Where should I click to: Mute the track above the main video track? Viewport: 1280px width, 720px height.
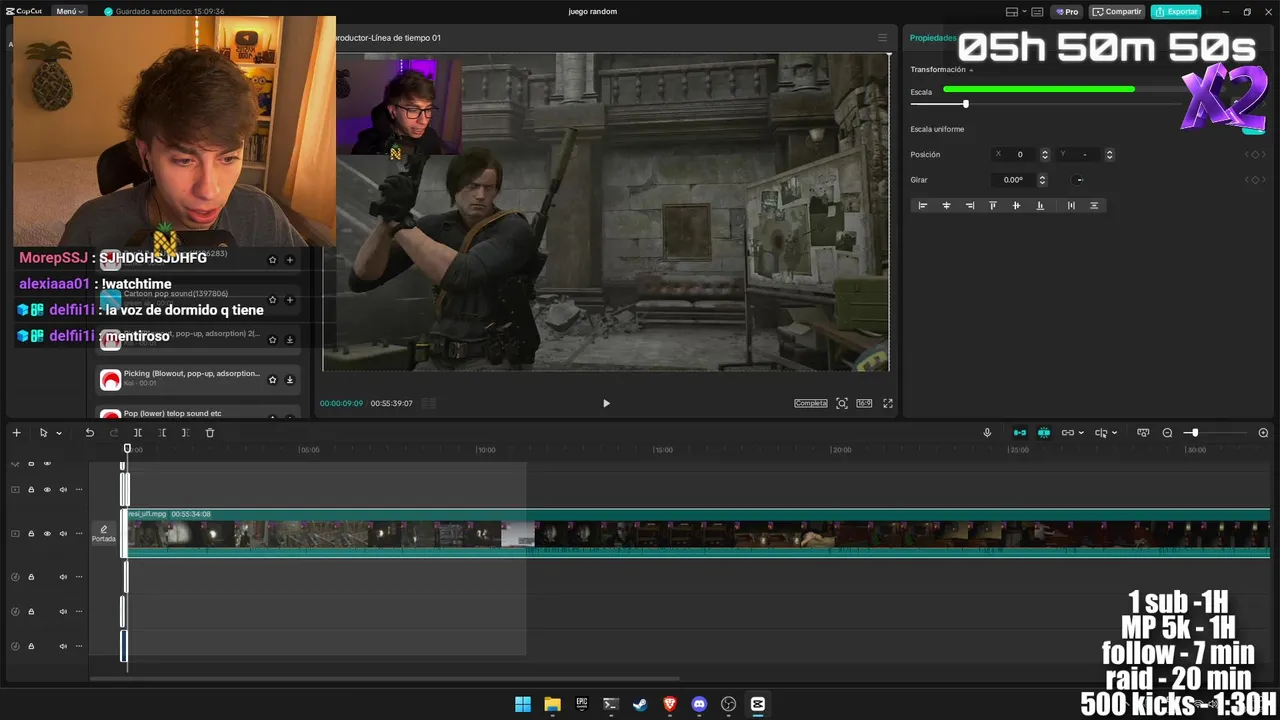(63, 490)
